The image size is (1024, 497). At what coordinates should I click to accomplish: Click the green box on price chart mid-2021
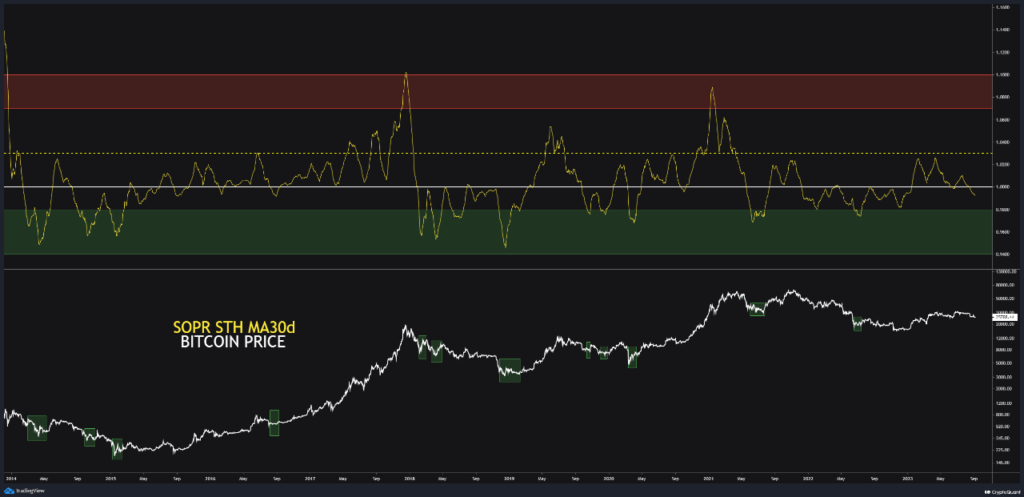(x=757, y=309)
